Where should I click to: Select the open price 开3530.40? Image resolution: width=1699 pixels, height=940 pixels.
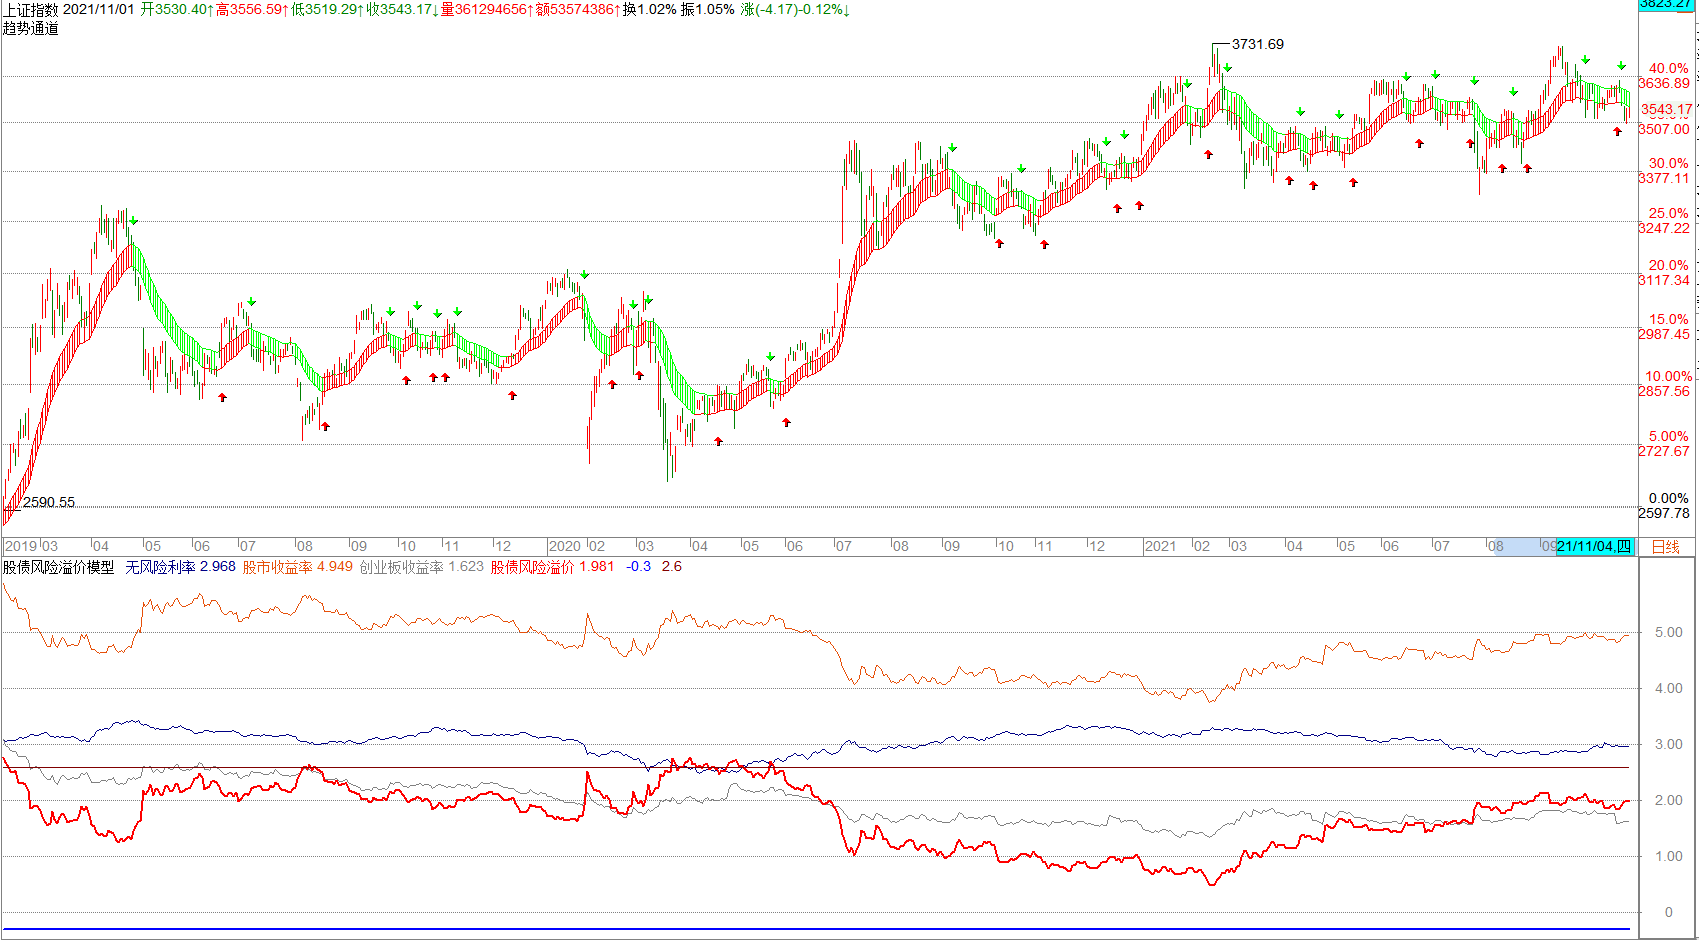pyautogui.click(x=176, y=9)
